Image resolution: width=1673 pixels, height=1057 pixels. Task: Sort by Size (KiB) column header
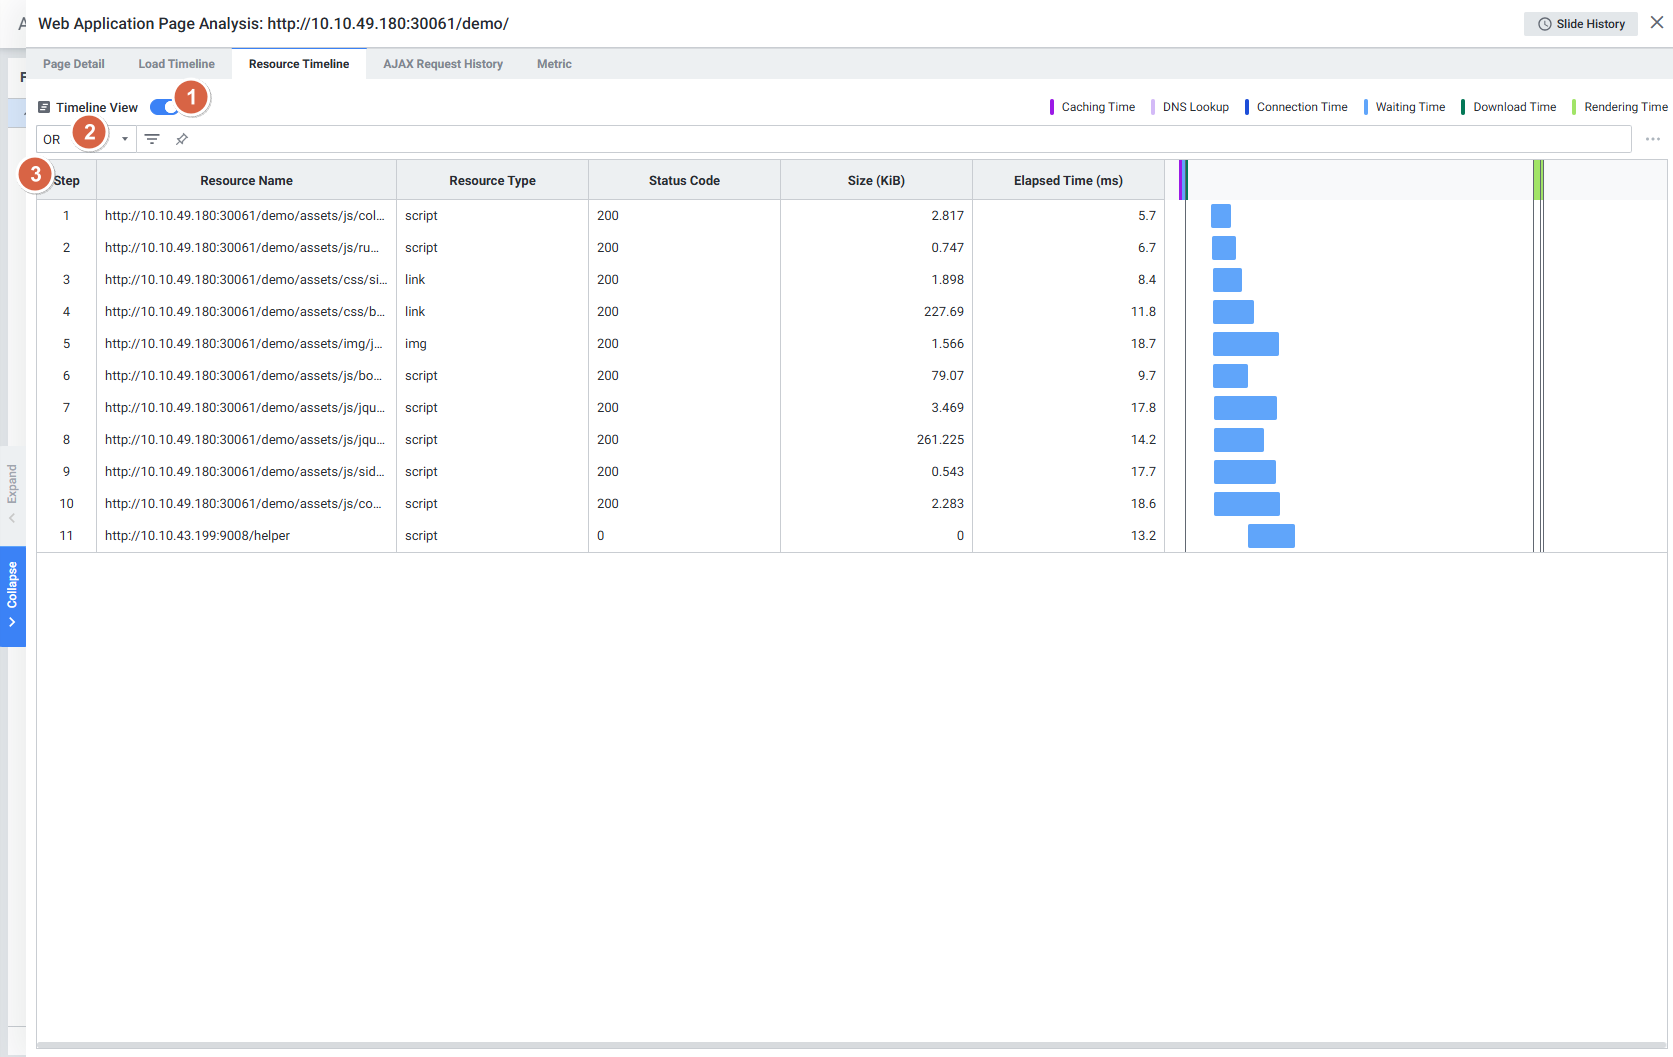click(875, 181)
